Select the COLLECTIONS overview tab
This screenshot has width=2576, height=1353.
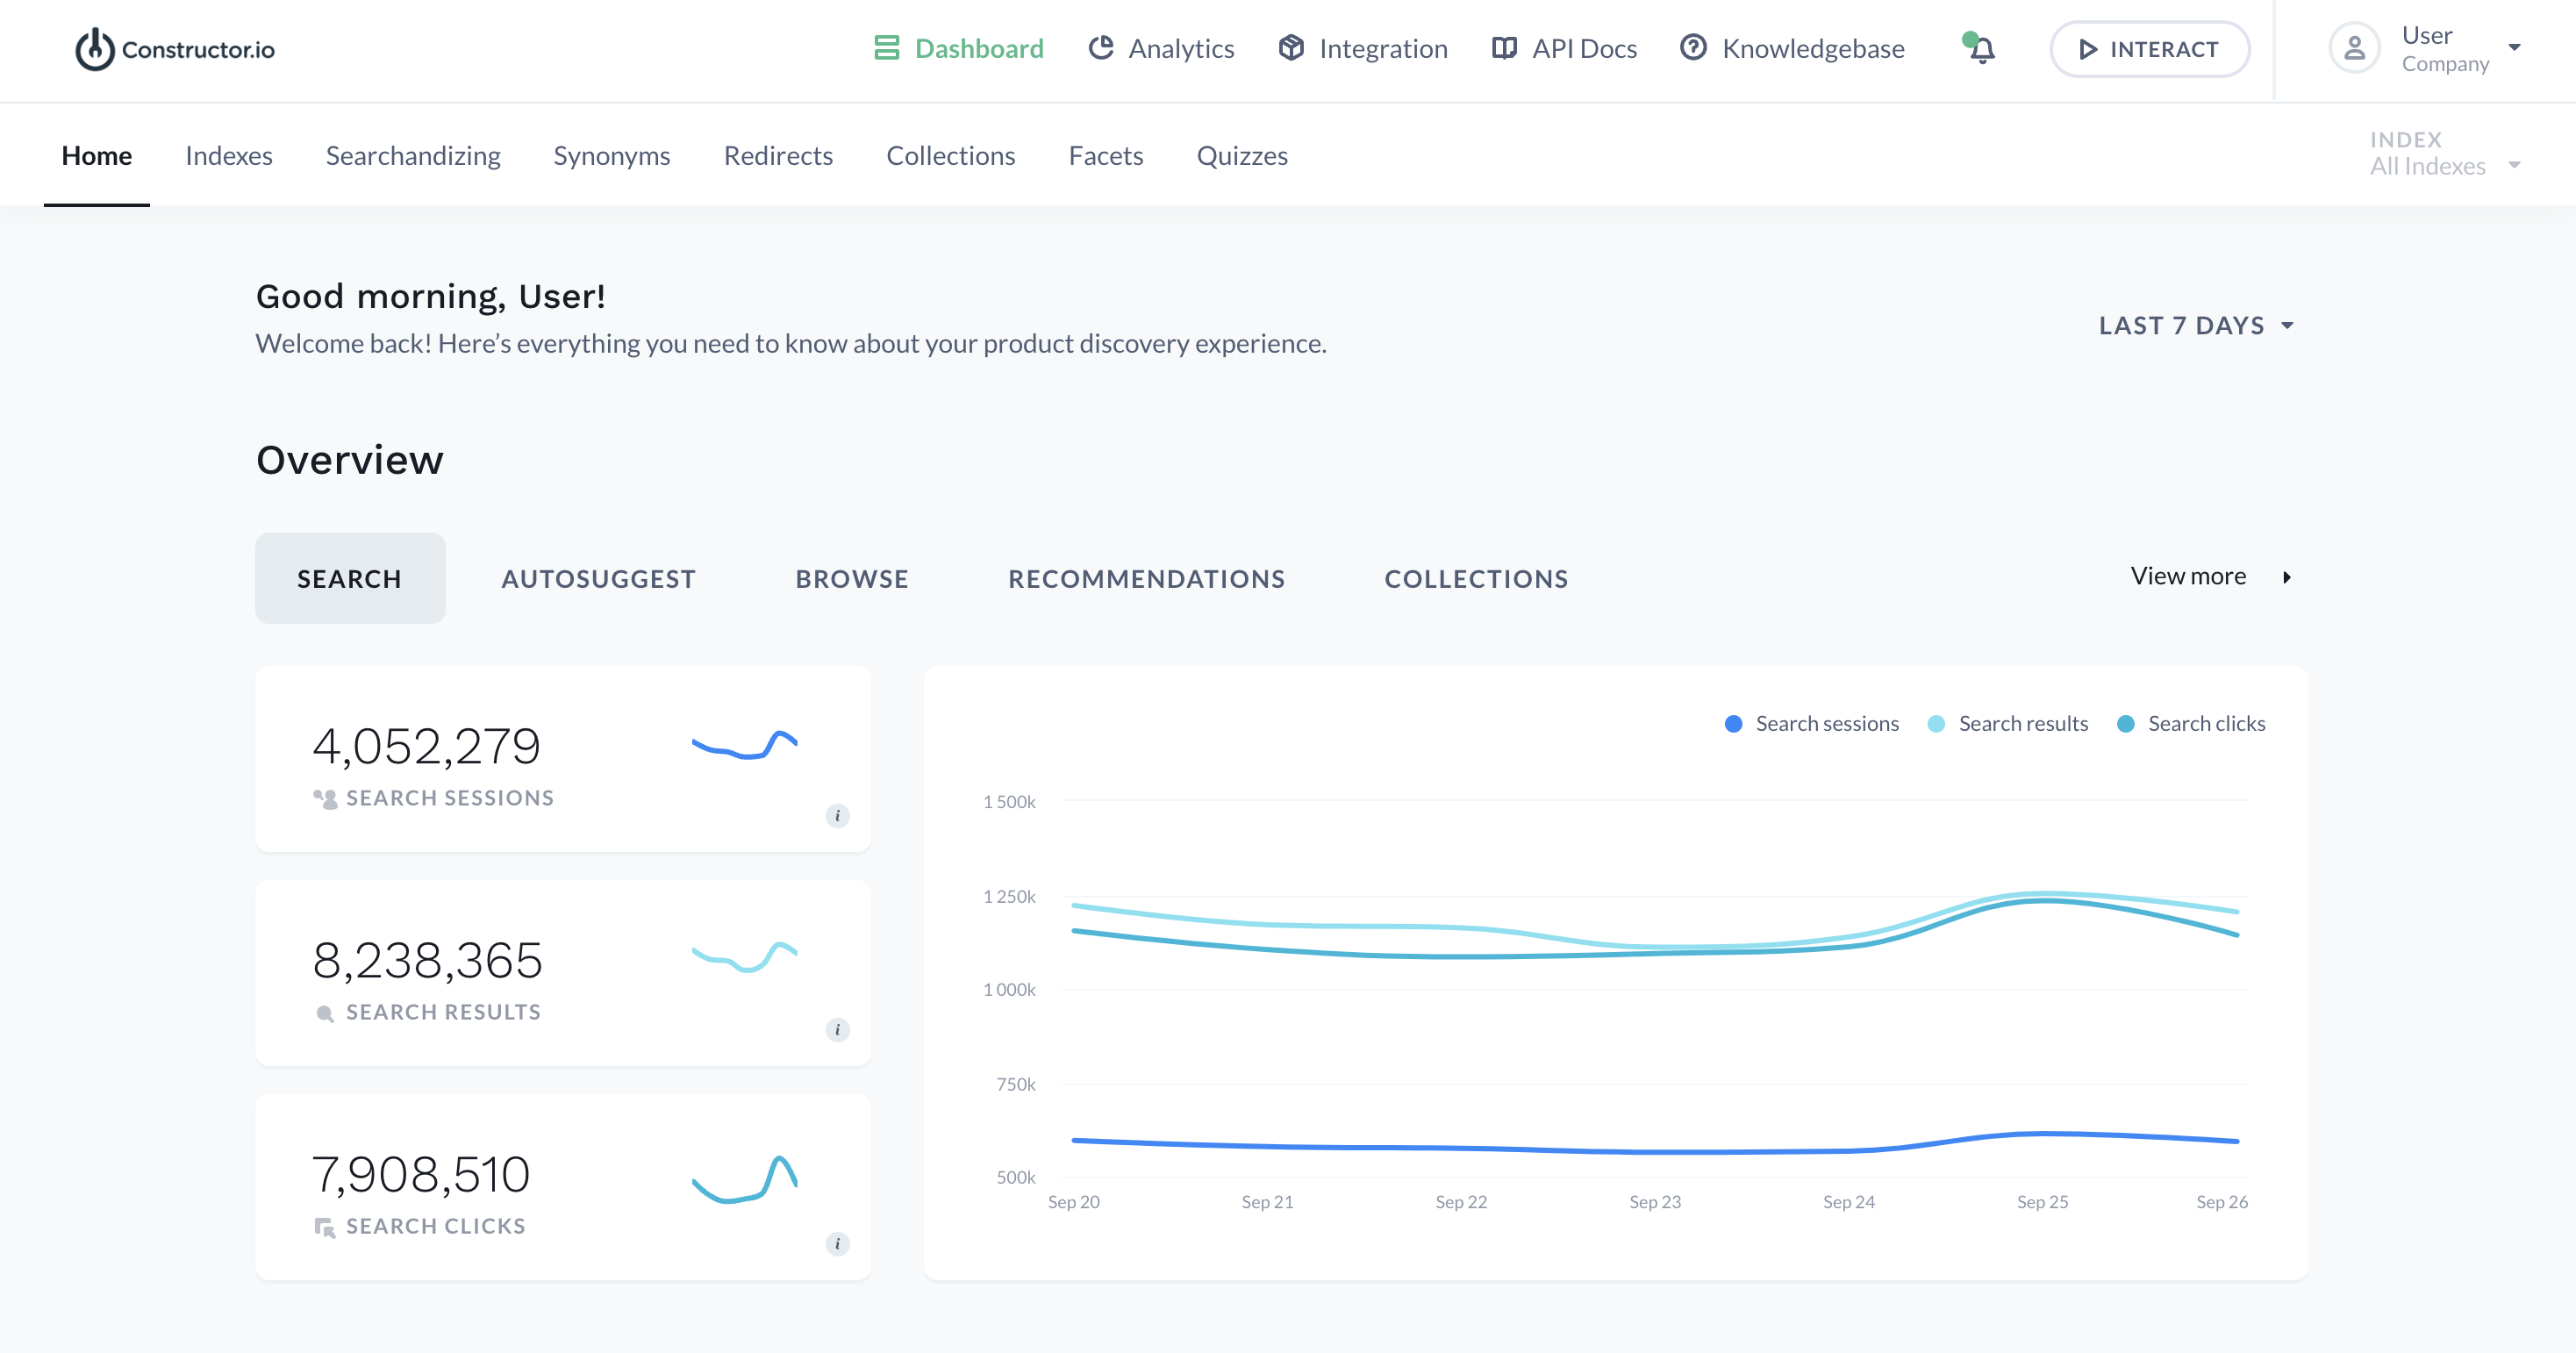pos(1476,578)
